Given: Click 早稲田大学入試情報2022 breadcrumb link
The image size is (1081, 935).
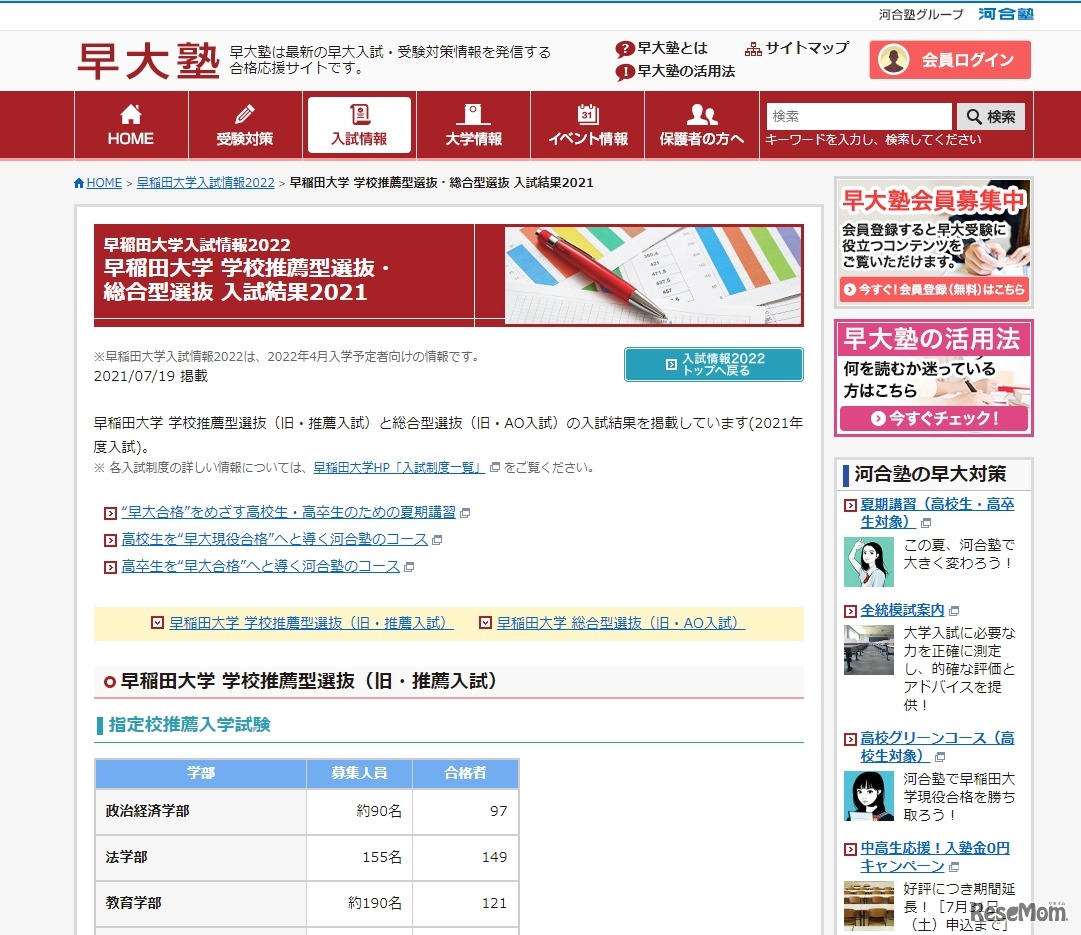Looking at the screenshot, I should point(205,183).
